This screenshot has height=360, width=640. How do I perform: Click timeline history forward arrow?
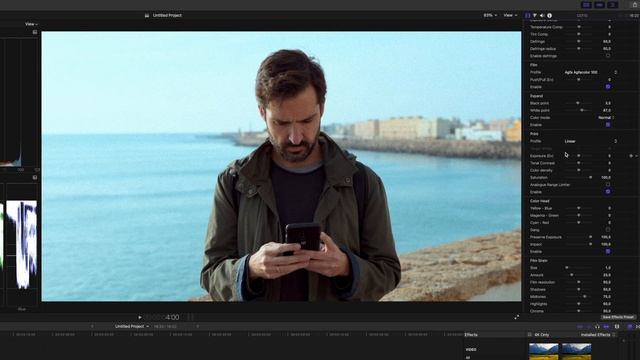click(x=198, y=327)
